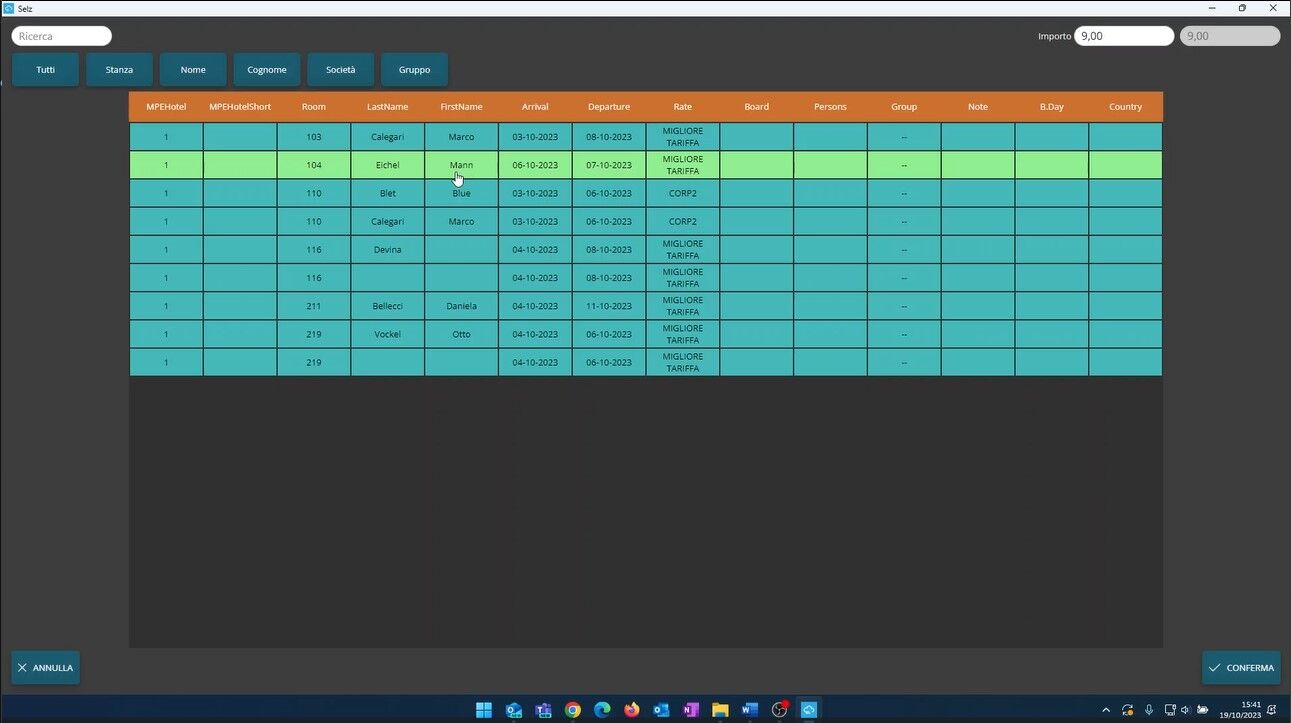Click the microphone icon in system tray
The image size is (1291, 723).
[1149, 710]
